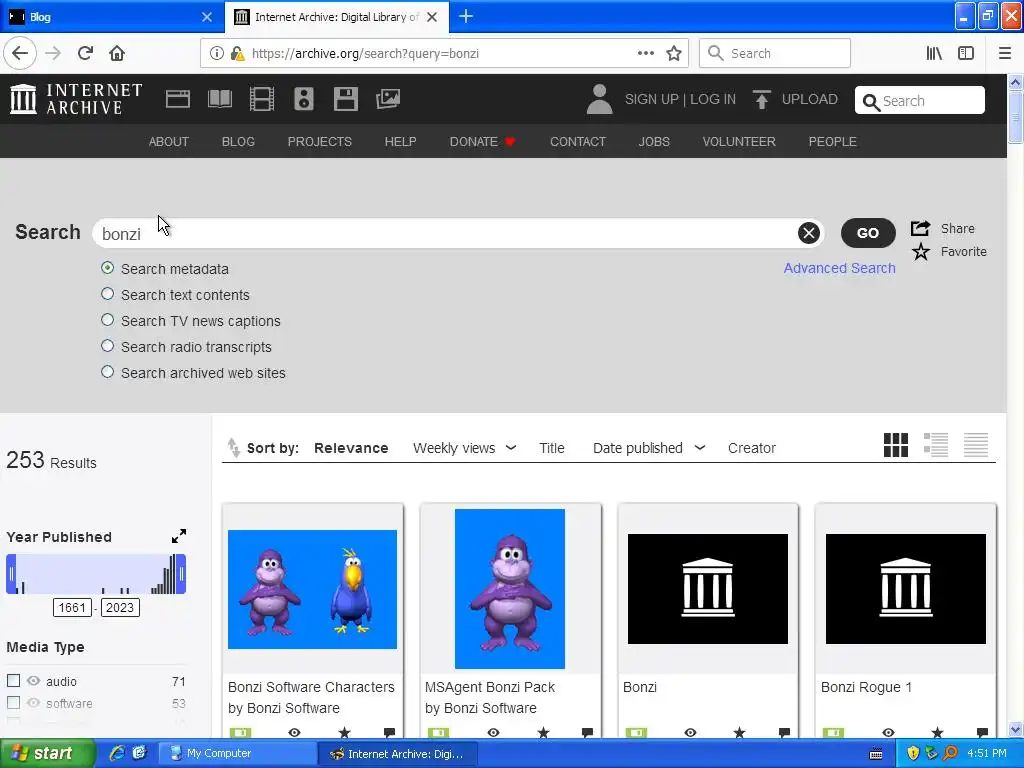Toggle eye icon next to audio

[33, 680]
